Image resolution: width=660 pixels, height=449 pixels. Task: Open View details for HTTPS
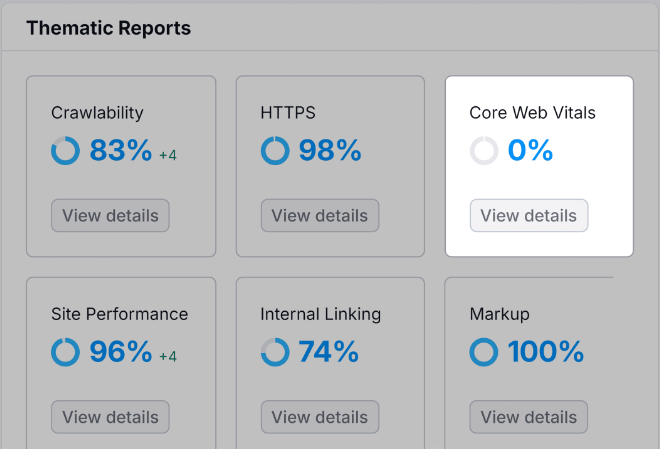pos(320,215)
